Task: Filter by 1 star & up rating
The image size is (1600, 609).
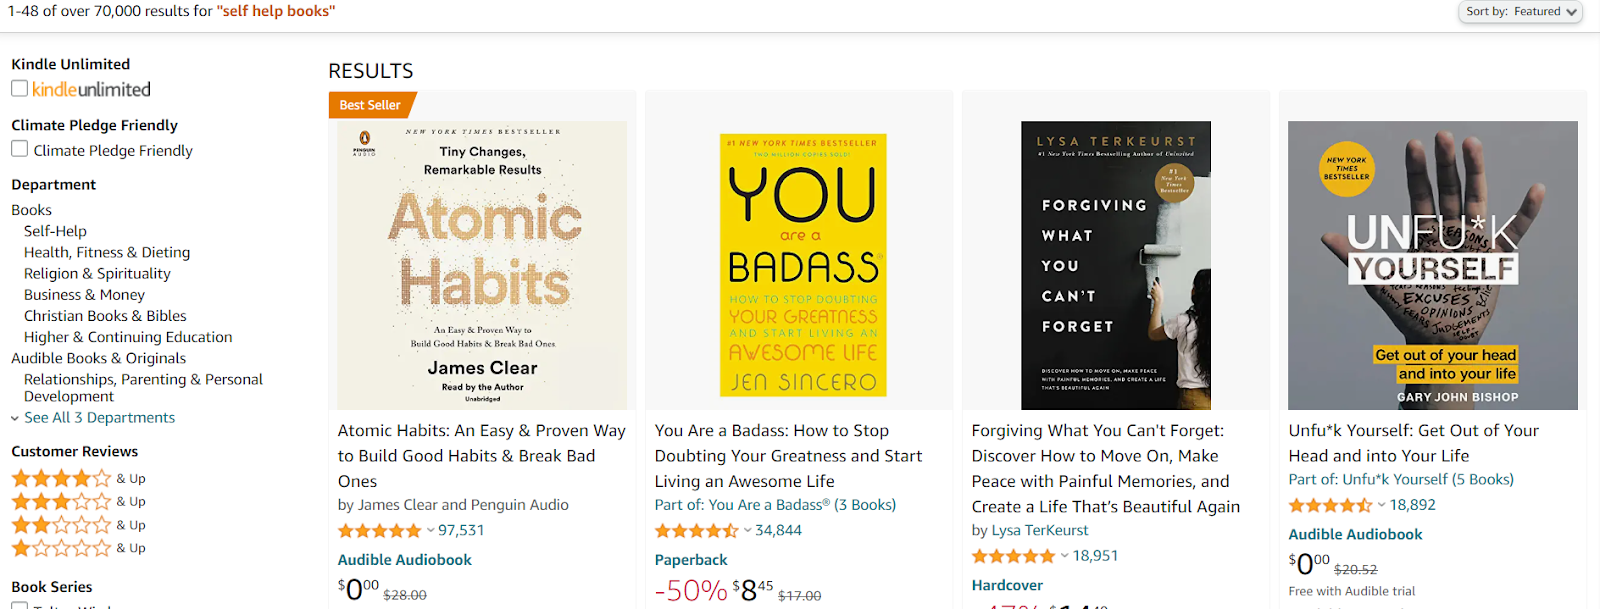Action: point(78,548)
